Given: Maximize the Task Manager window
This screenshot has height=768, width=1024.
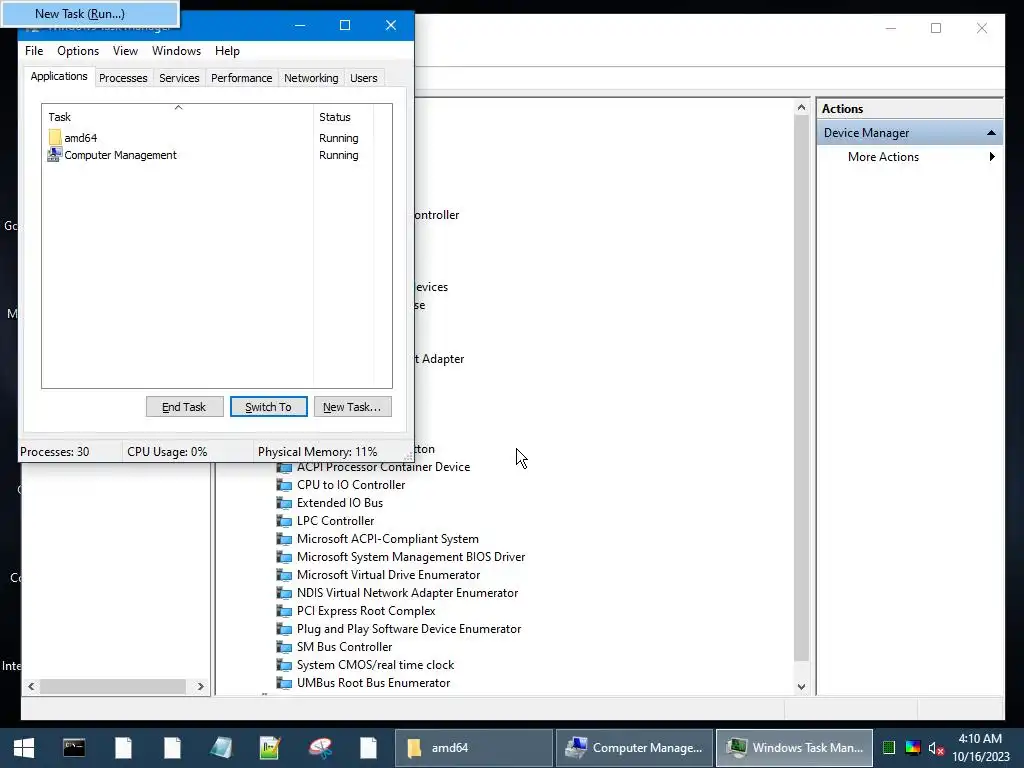Looking at the screenshot, I should (x=345, y=25).
